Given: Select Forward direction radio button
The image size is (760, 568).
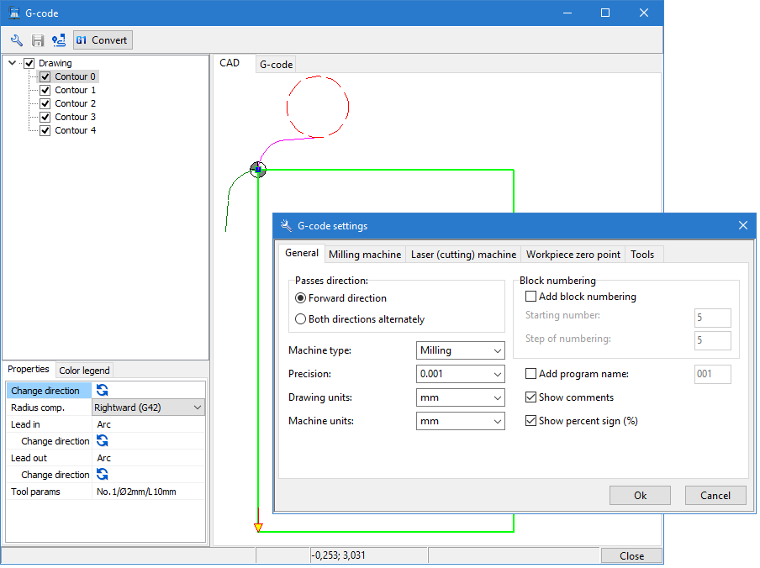Looking at the screenshot, I should click(301, 298).
